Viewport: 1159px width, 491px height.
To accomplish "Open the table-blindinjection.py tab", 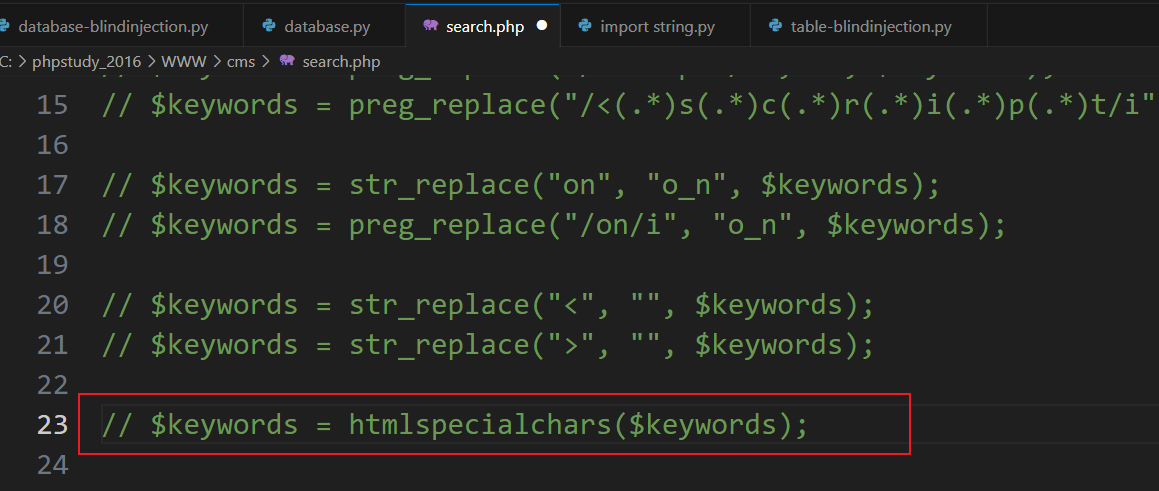I will coord(869,27).
